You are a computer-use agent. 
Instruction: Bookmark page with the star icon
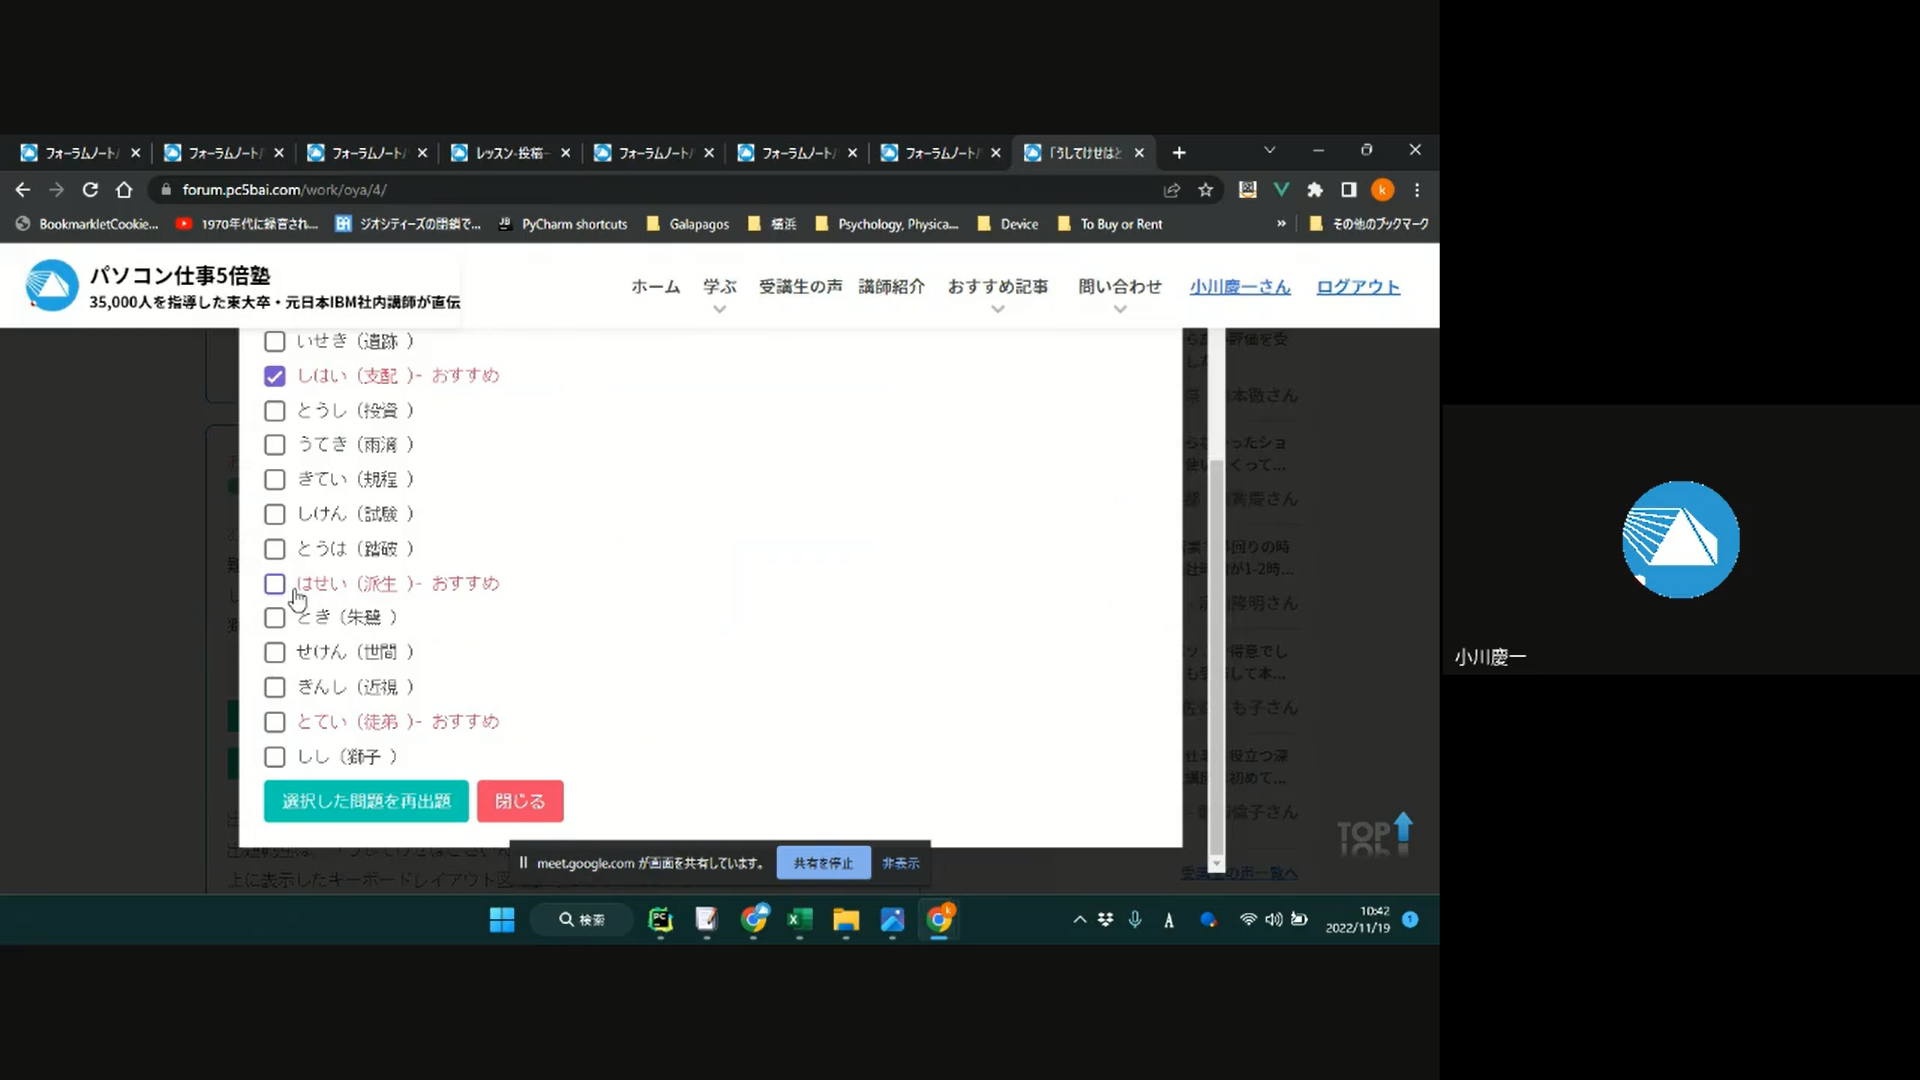point(1206,190)
